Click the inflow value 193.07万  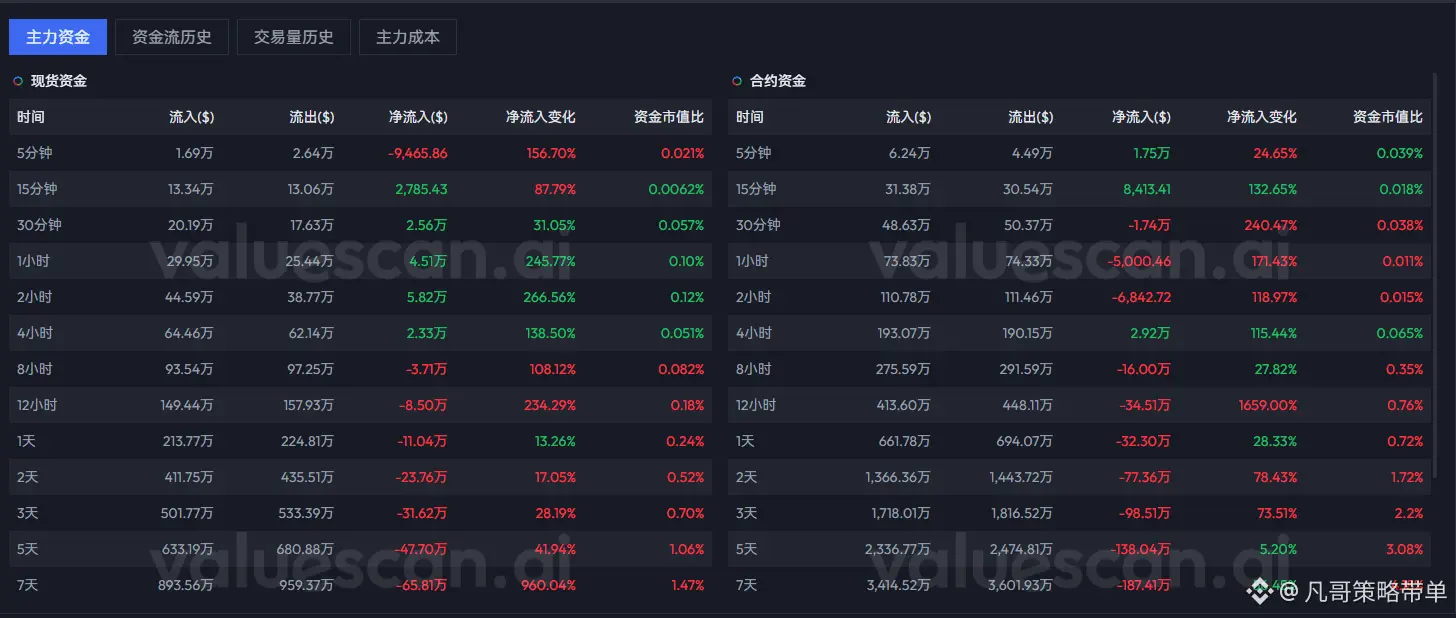click(x=905, y=333)
